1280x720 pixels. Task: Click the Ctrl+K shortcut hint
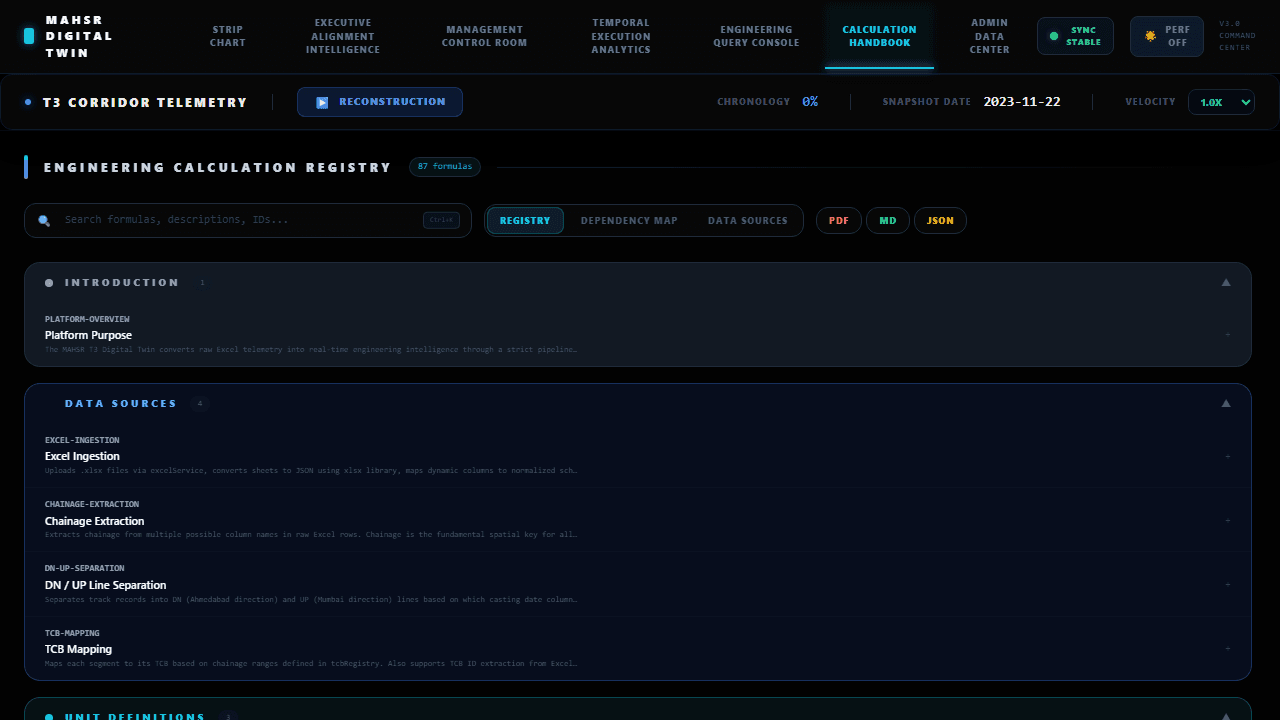click(441, 220)
